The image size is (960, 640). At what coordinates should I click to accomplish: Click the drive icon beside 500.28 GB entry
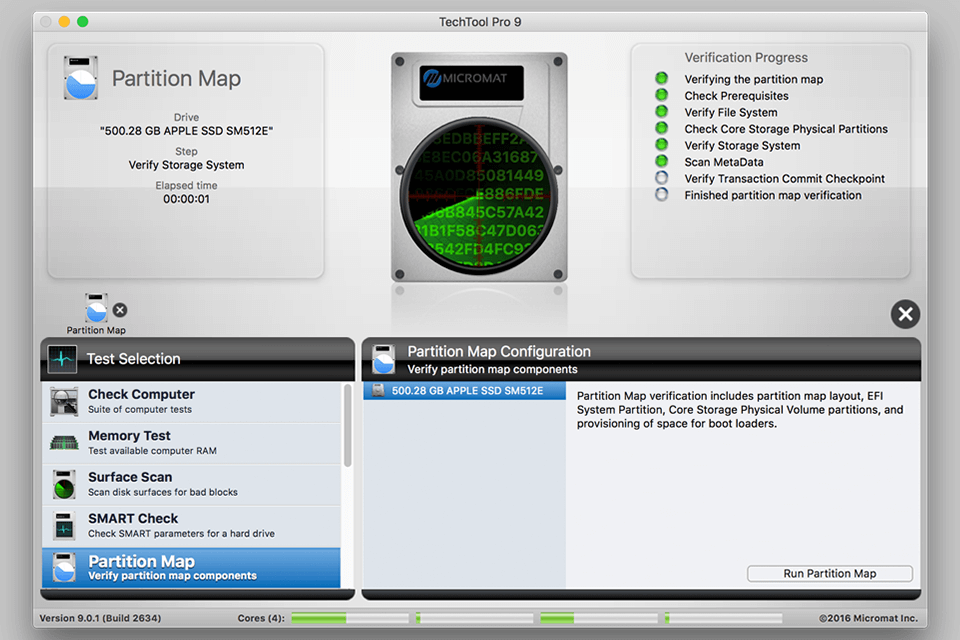(x=378, y=391)
